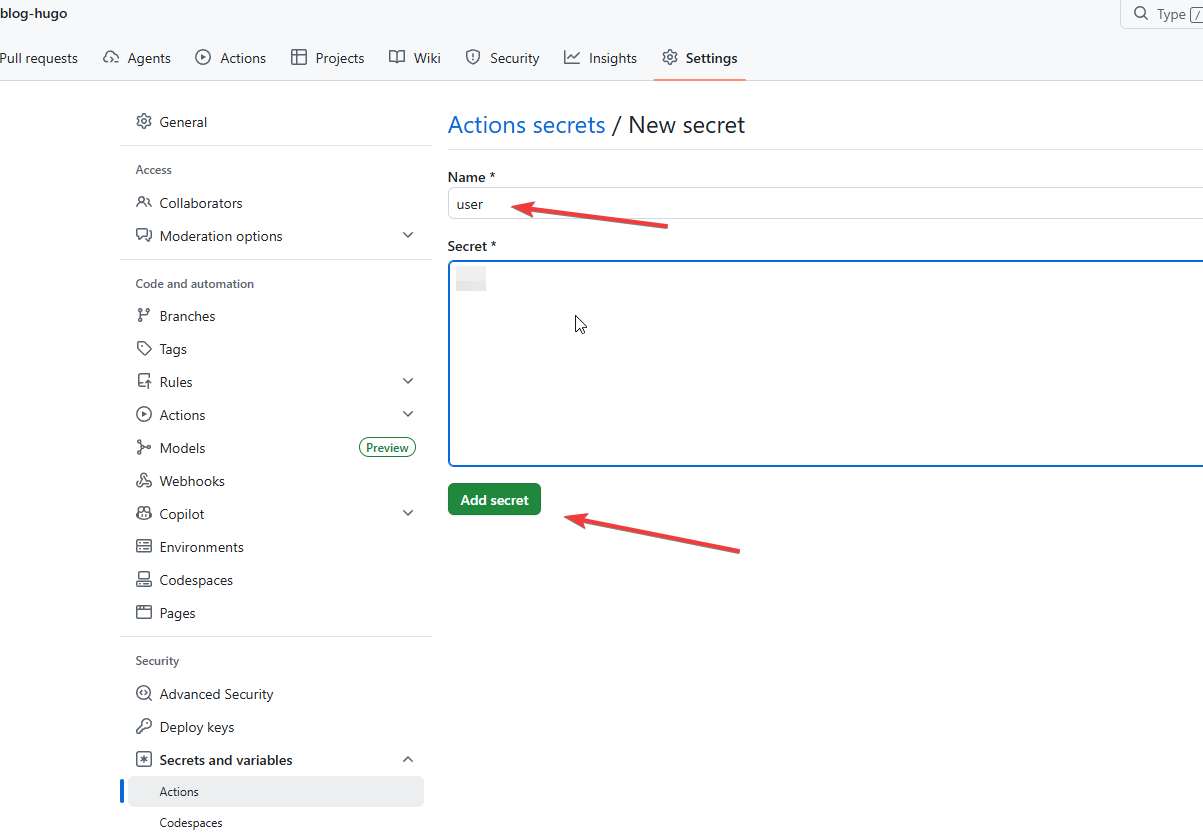Image resolution: width=1203 pixels, height=840 pixels.
Task: Click the Environments icon in sidebar
Action: pyautogui.click(x=143, y=547)
